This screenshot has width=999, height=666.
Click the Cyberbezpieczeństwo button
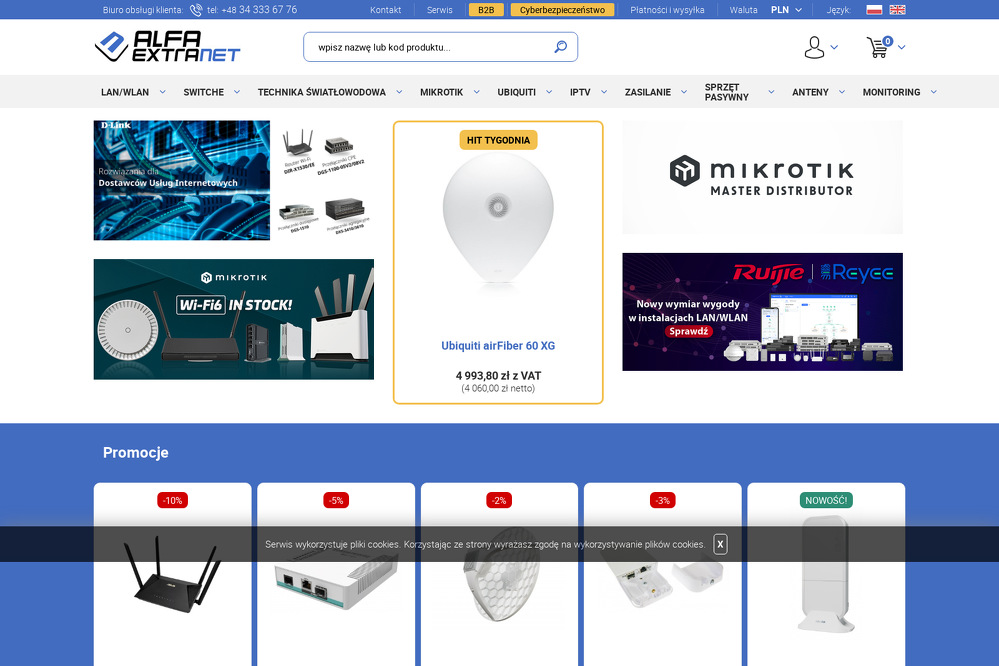(562, 10)
